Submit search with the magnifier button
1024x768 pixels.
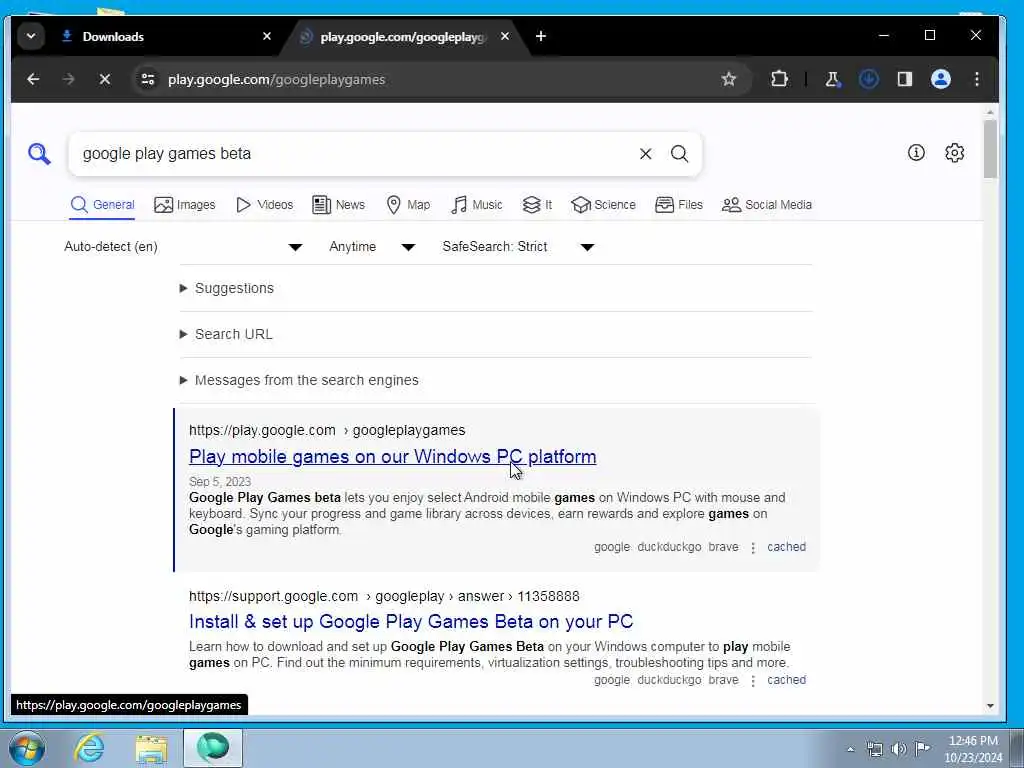click(x=679, y=154)
